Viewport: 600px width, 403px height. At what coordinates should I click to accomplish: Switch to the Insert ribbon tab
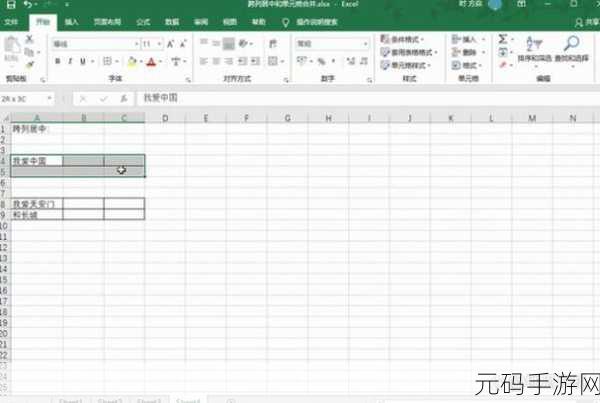tap(72, 22)
